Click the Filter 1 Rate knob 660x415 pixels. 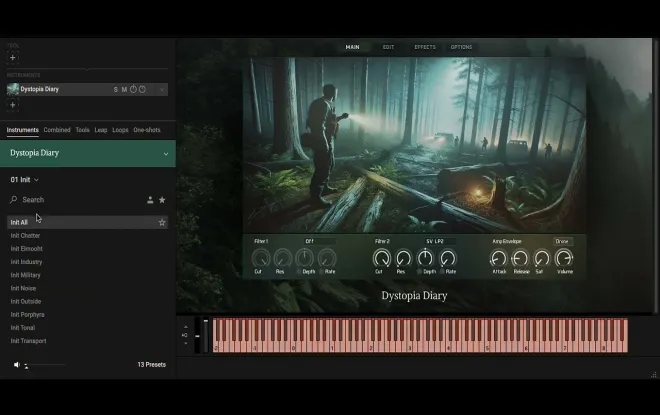pos(327,258)
